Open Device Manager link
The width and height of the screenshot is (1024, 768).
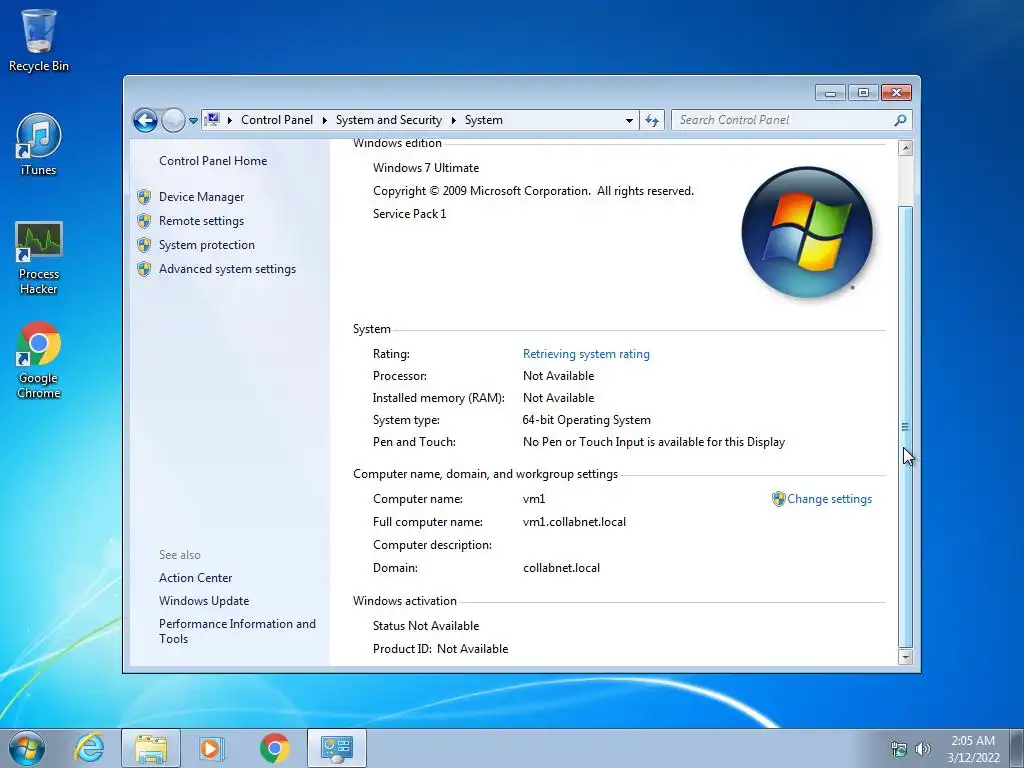point(201,197)
